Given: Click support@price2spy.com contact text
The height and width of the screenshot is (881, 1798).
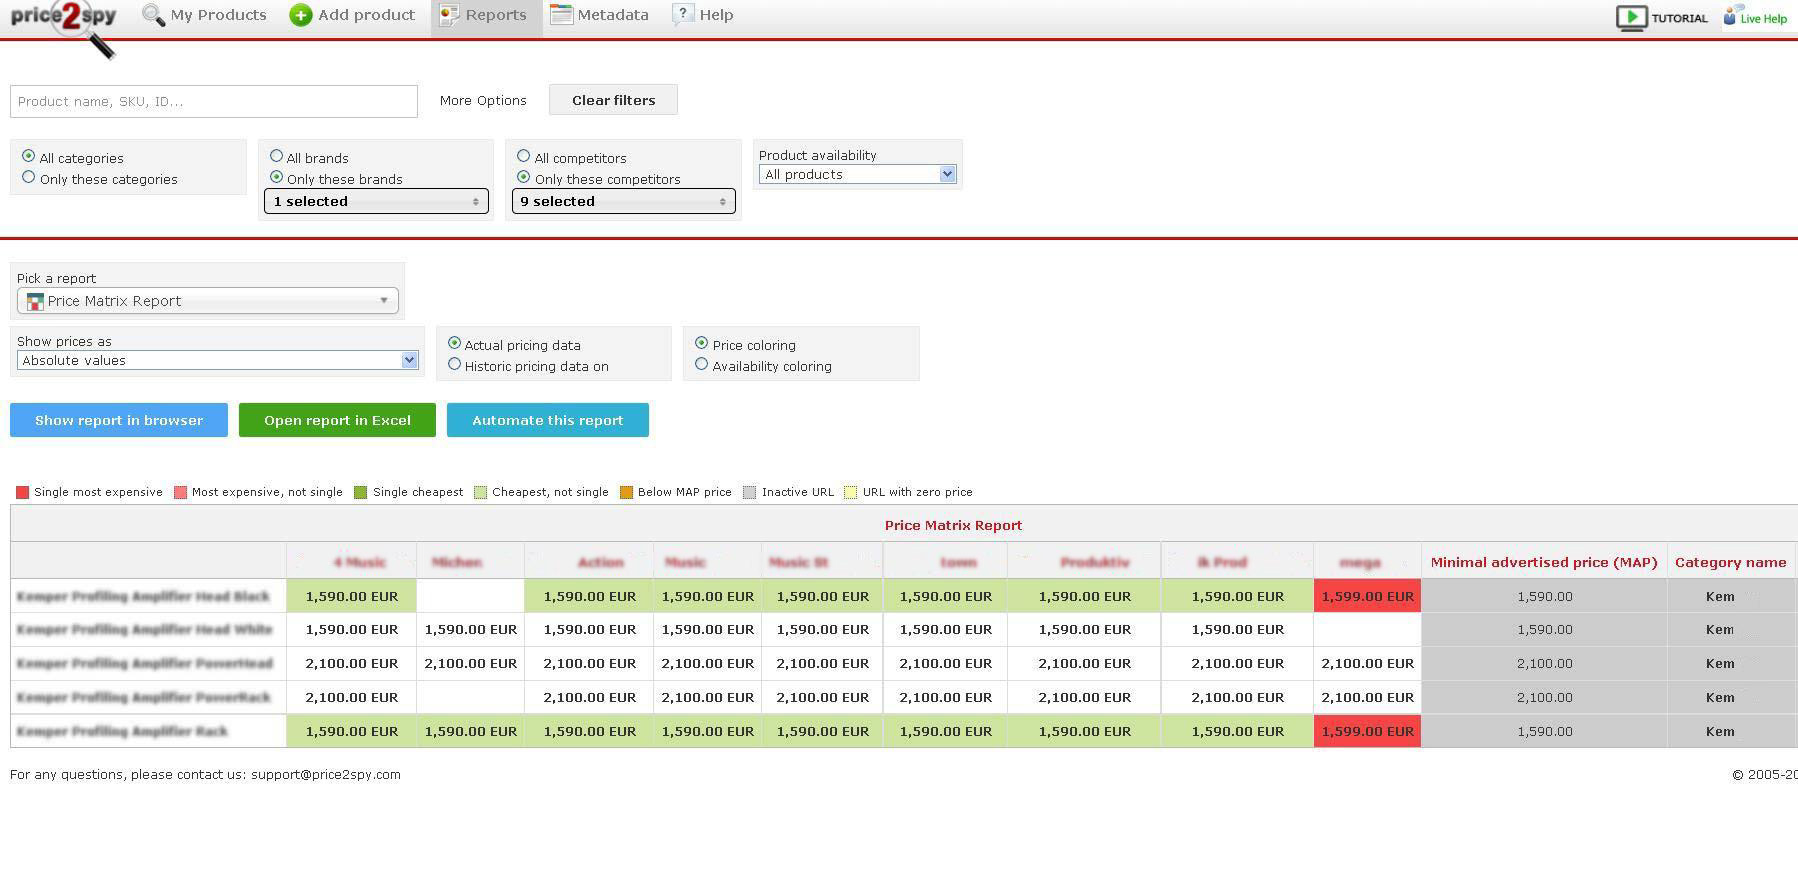Looking at the screenshot, I should click(x=326, y=774).
